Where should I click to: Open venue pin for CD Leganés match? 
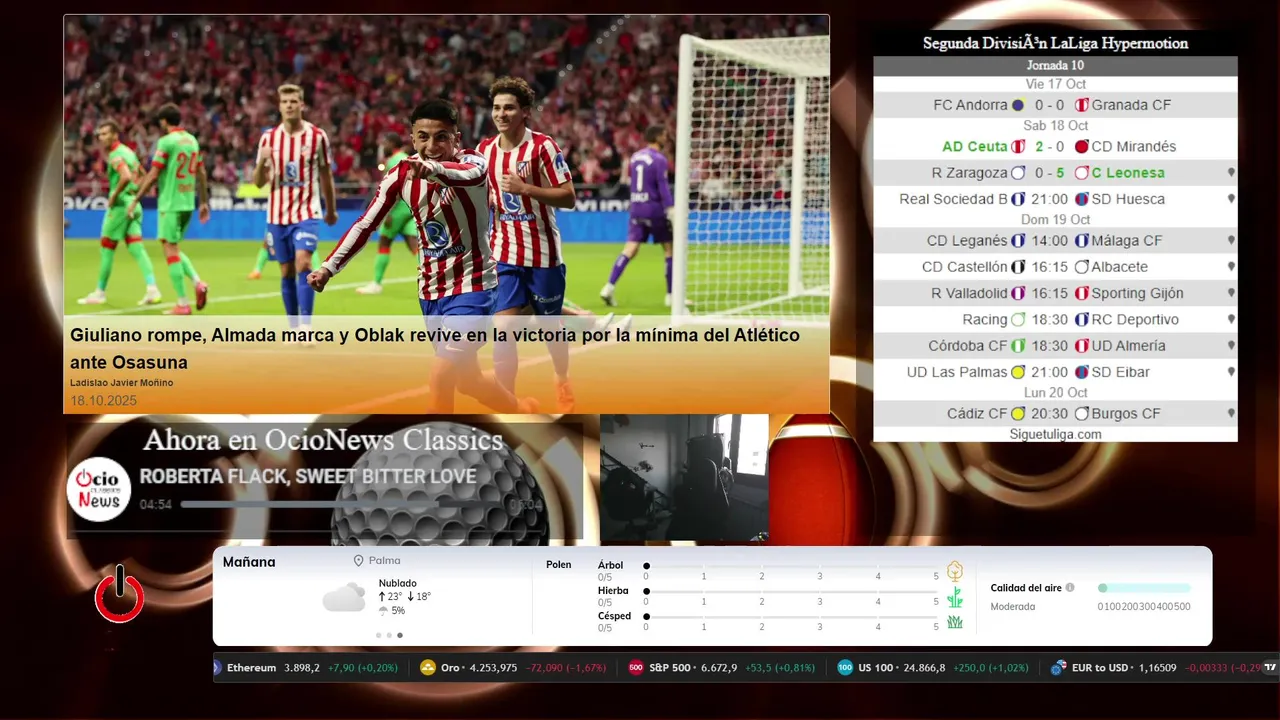point(1231,241)
